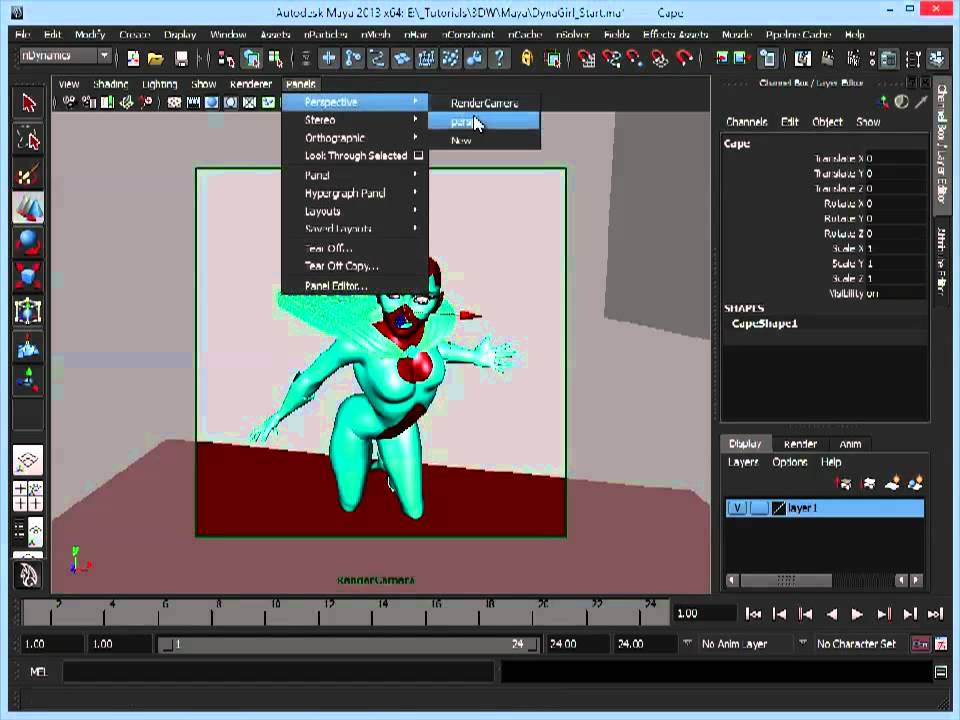Switch to the Render layer tab

[x=800, y=444]
